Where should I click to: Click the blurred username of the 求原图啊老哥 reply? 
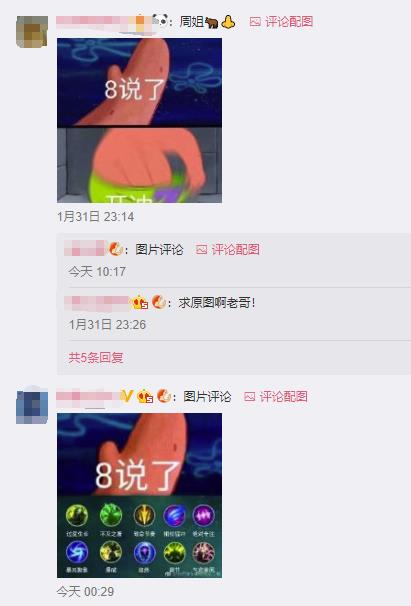(x=97, y=303)
